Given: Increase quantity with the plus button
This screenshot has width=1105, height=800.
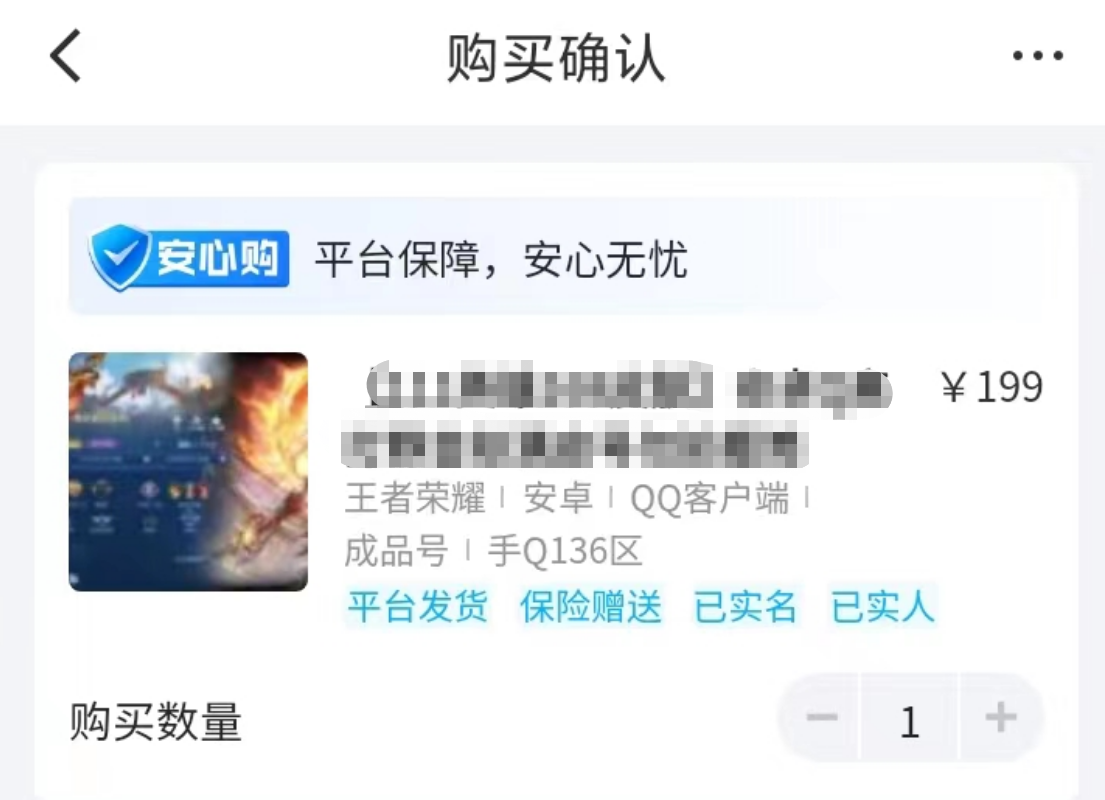Looking at the screenshot, I should pos(1001,718).
